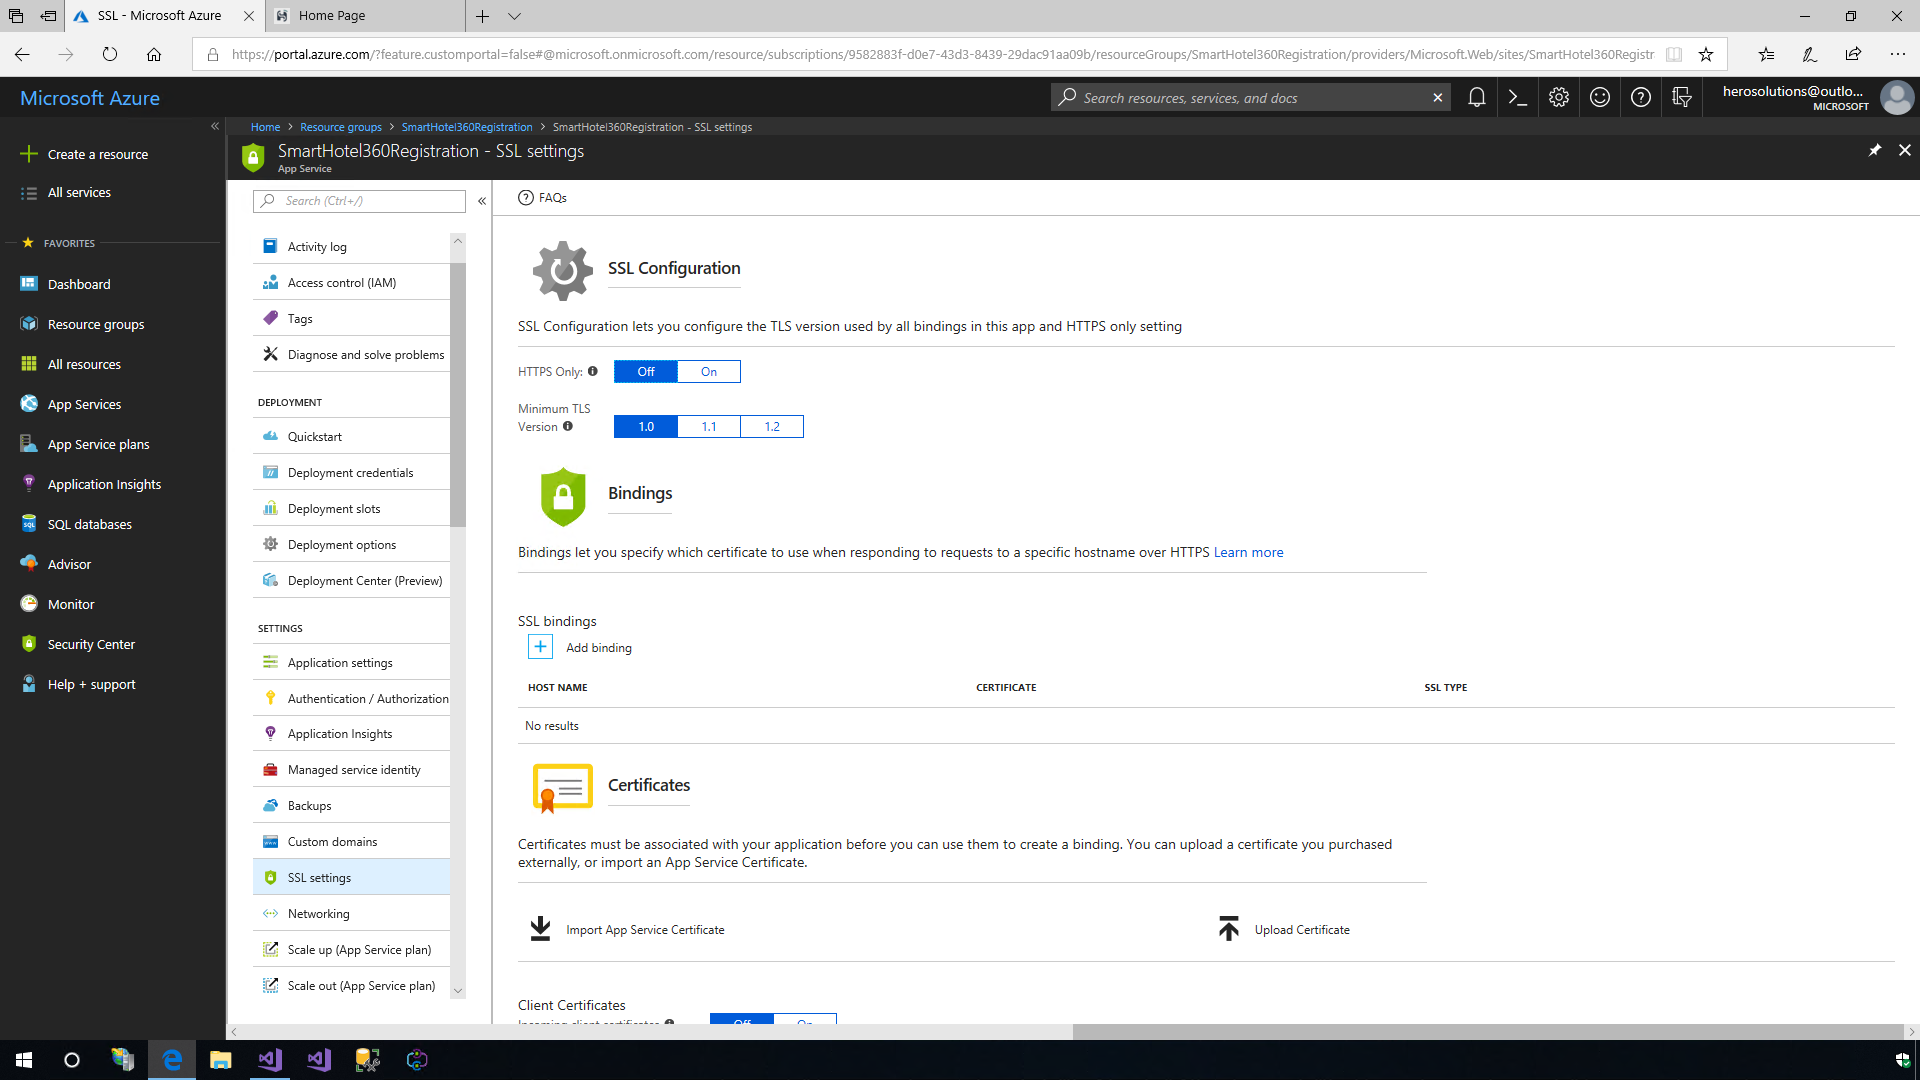Follow the Learn more link in Bindings
The image size is (1920, 1080).
(x=1248, y=552)
